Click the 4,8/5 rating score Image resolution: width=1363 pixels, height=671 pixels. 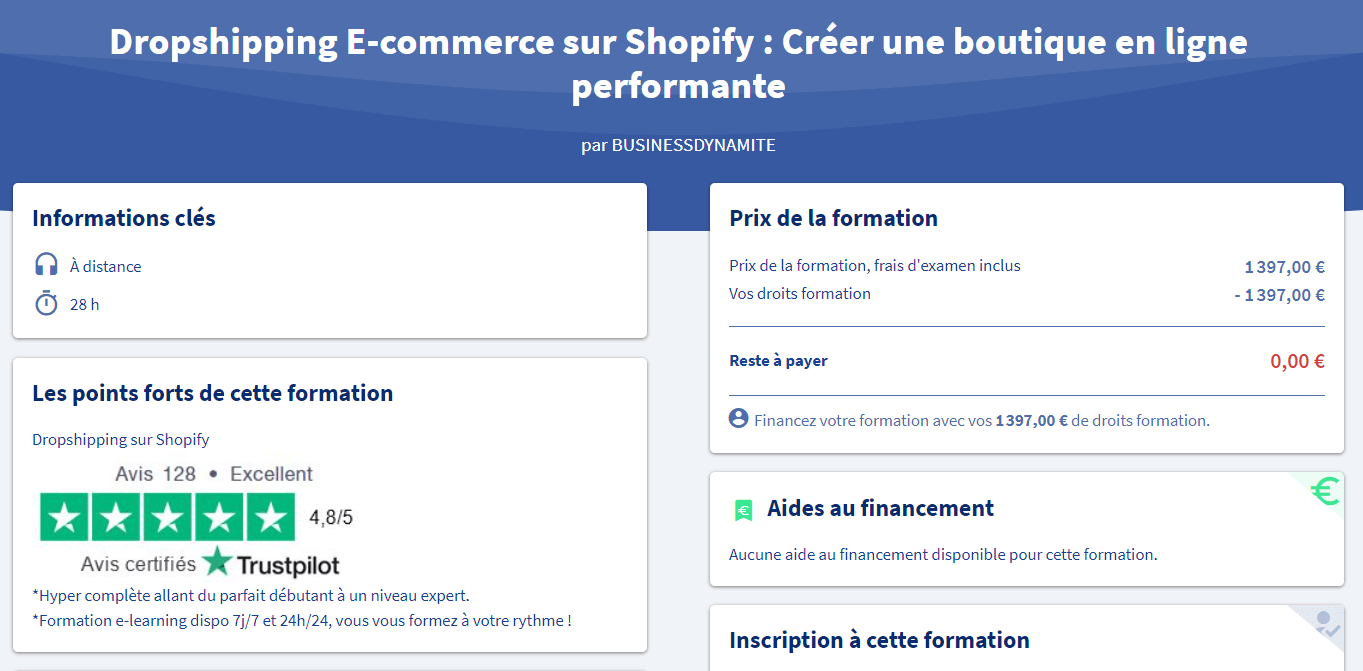[331, 518]
